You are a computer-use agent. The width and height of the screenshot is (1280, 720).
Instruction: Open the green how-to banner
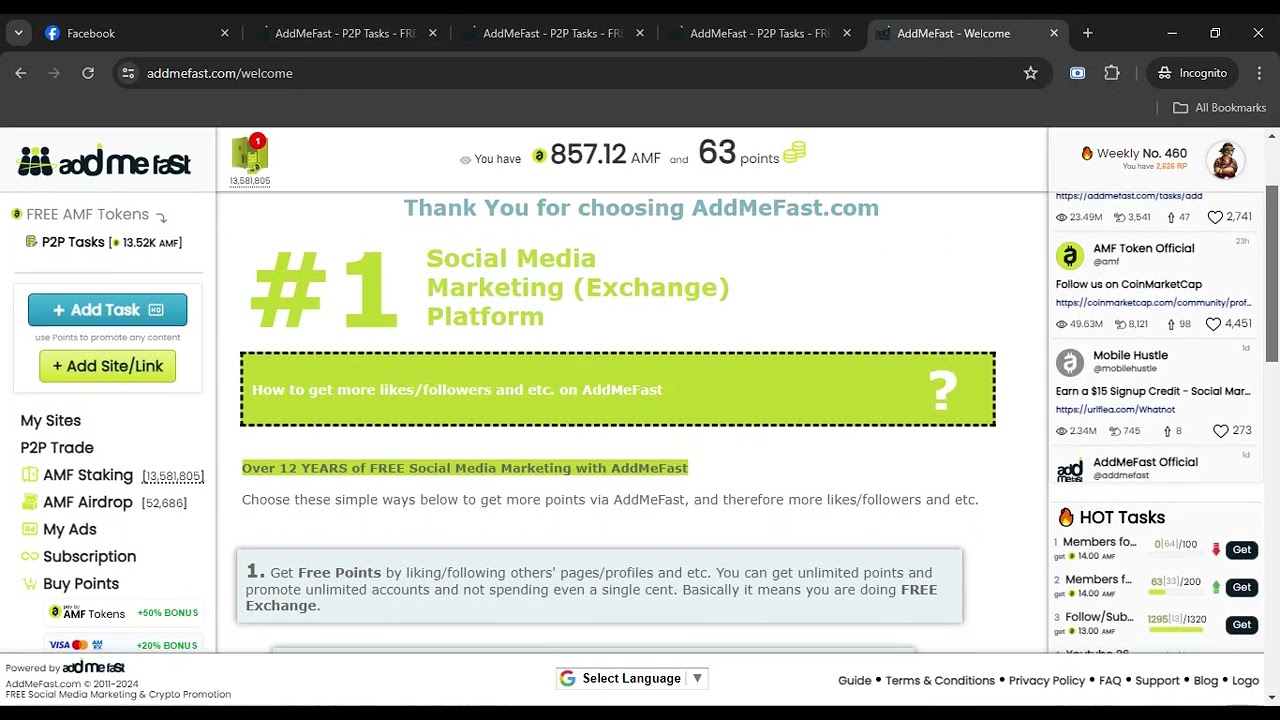tap(618, 390)
